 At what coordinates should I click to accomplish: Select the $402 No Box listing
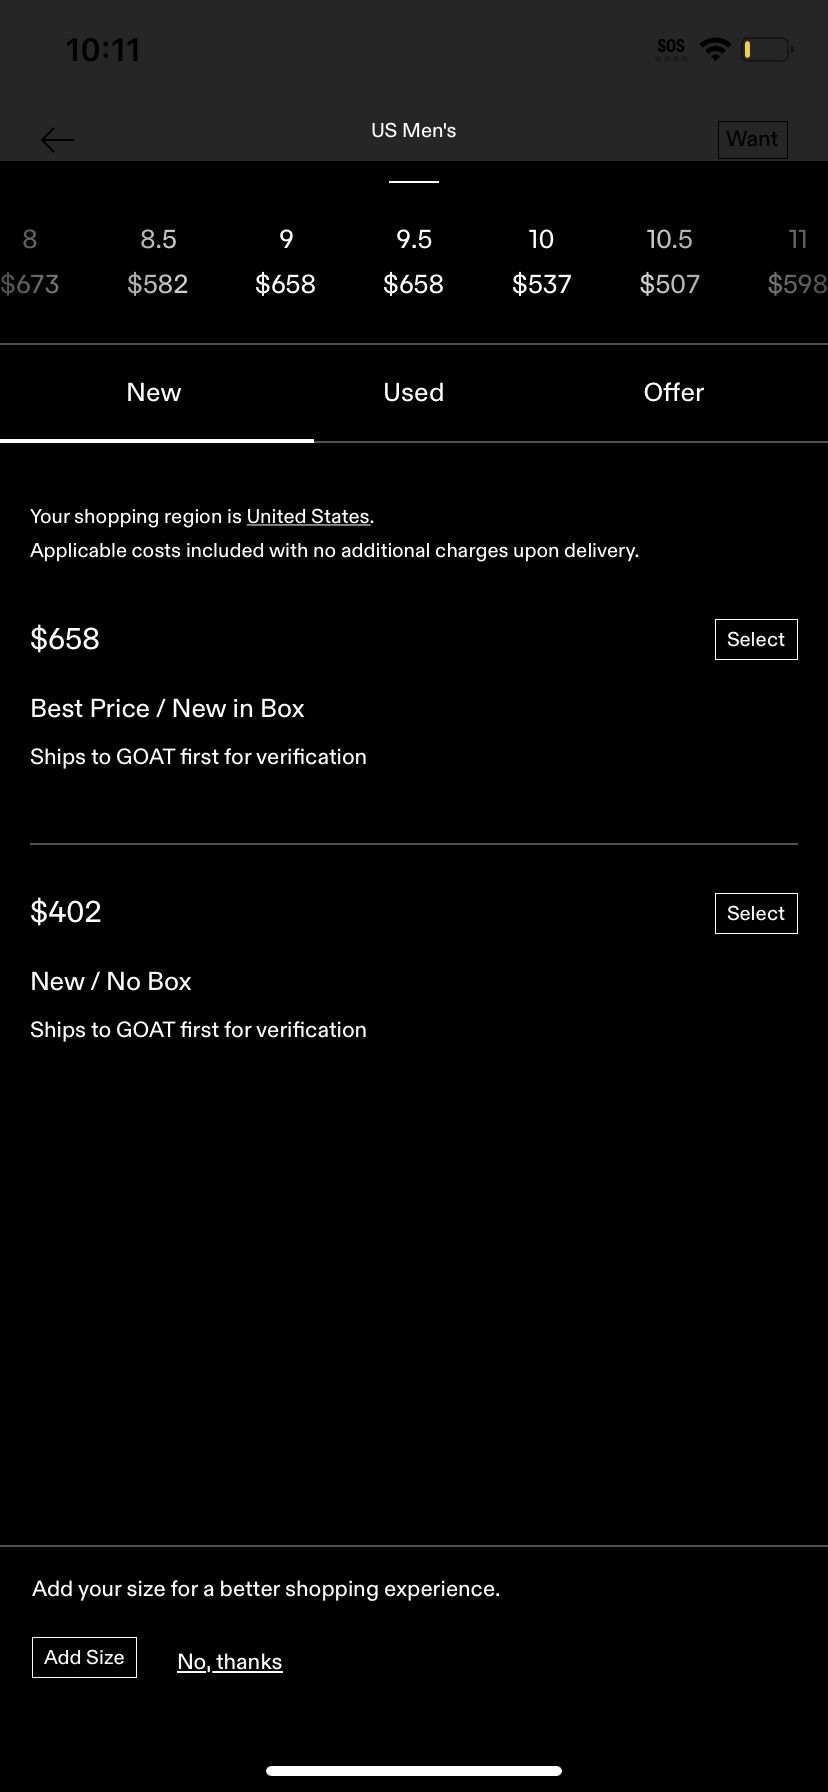(x=756, y=913)
